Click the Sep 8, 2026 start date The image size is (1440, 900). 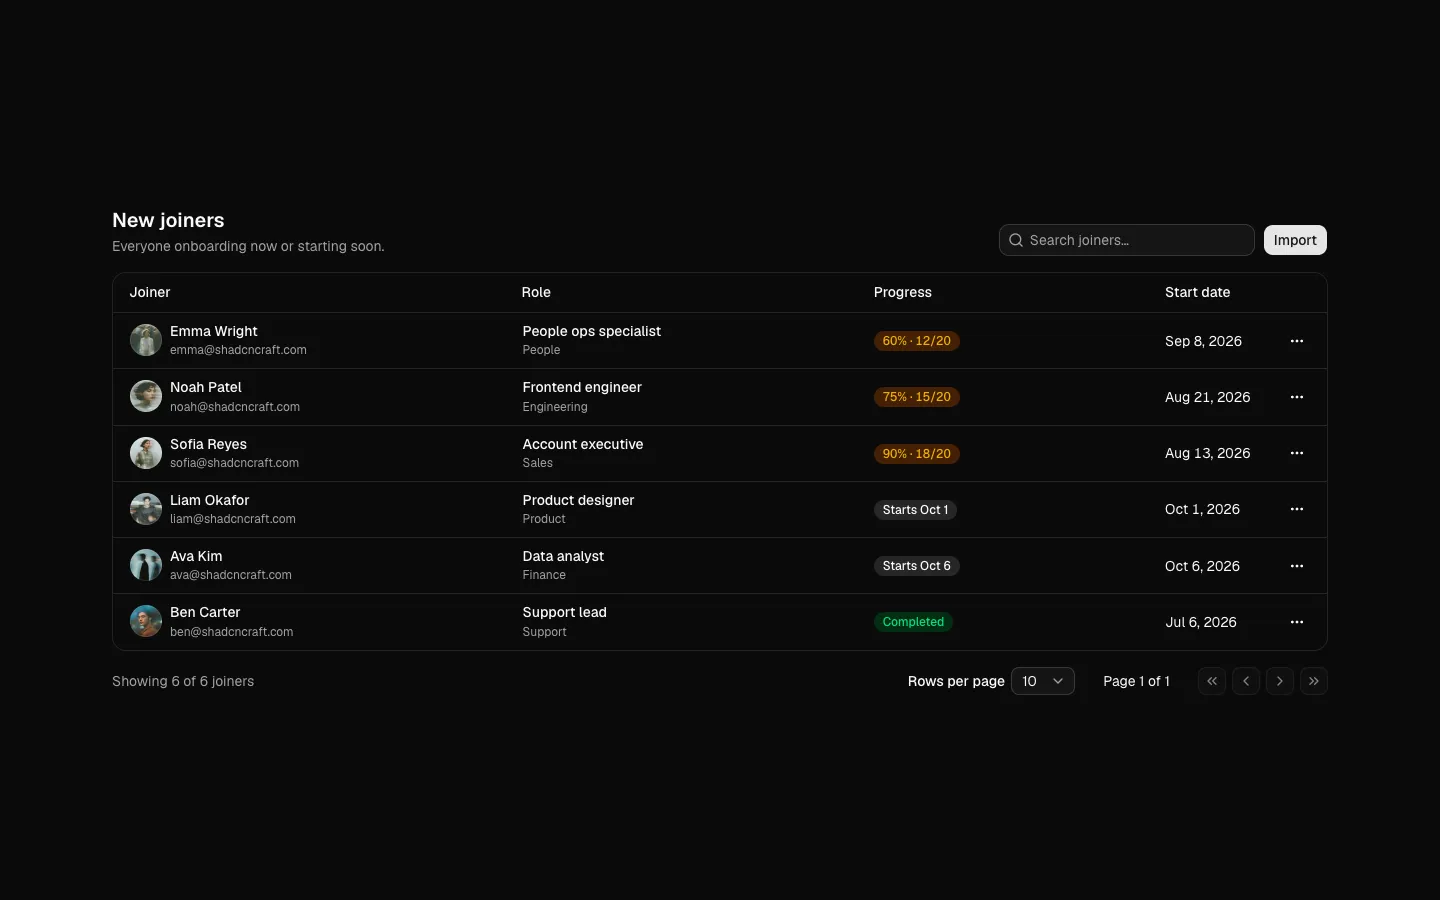[x=1203, y=341]
